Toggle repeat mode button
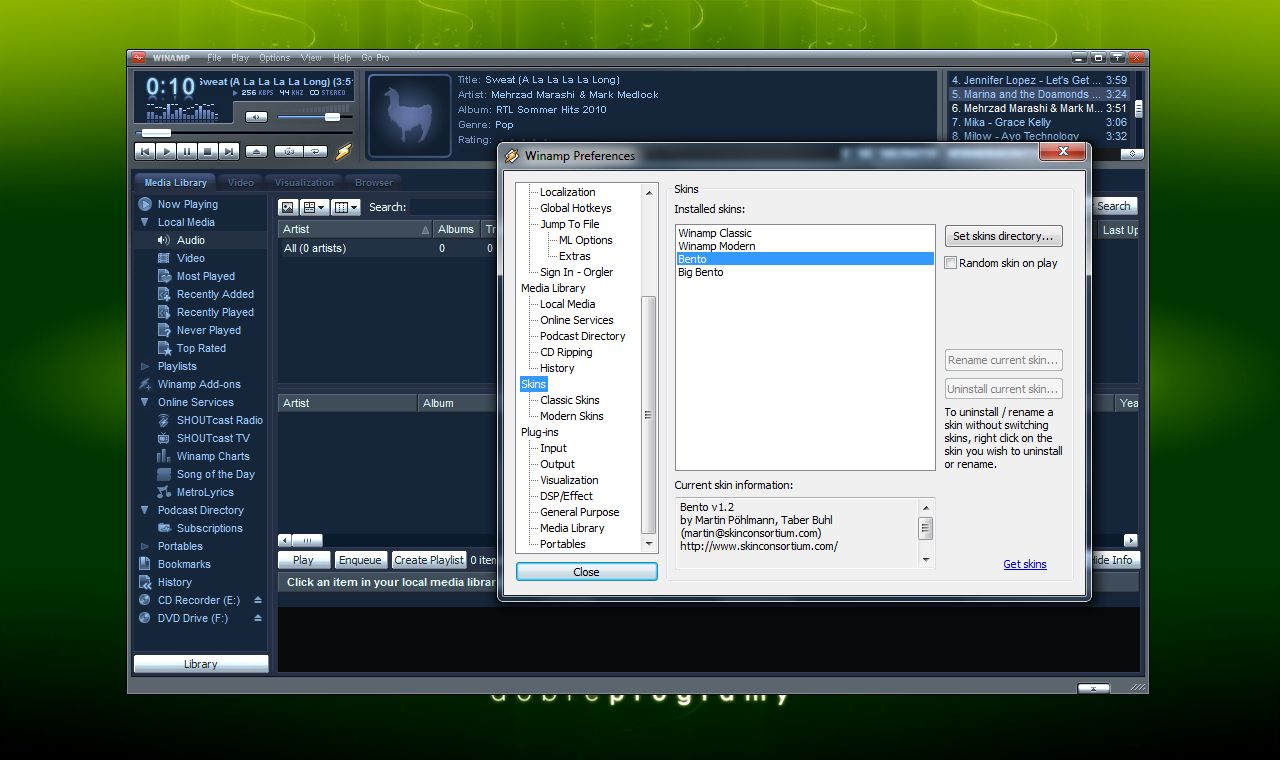The image size is (1280, 760). tap(316, 152)
